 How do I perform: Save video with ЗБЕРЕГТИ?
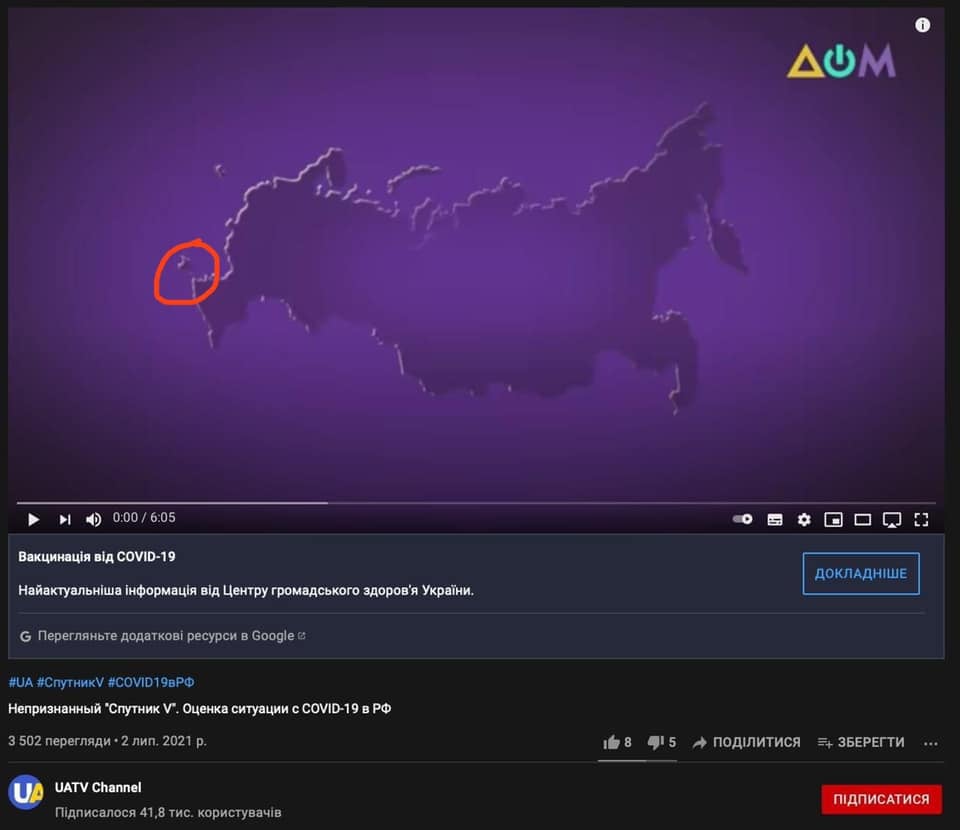[861, 742]
